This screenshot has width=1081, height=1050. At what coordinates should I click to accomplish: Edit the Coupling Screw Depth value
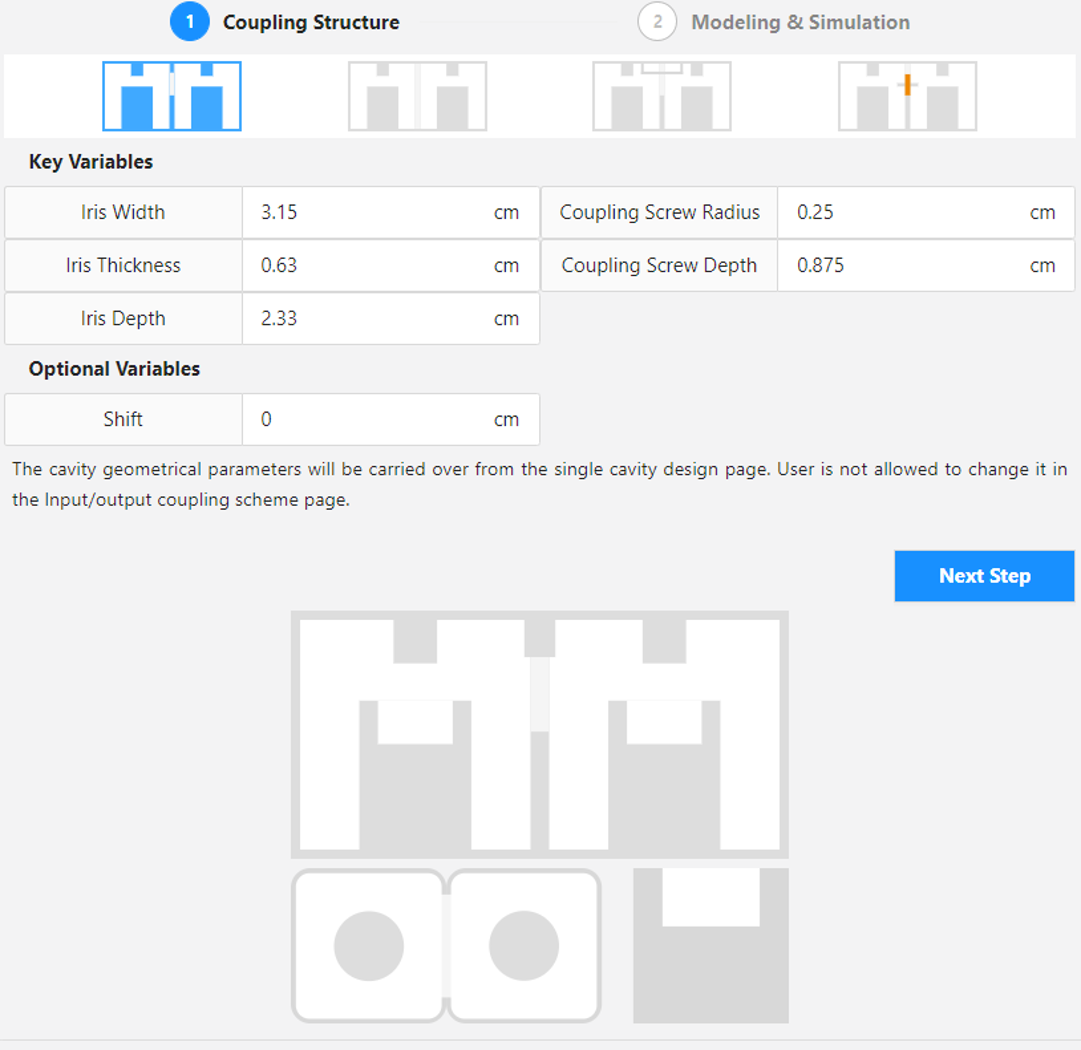(905, 265)
